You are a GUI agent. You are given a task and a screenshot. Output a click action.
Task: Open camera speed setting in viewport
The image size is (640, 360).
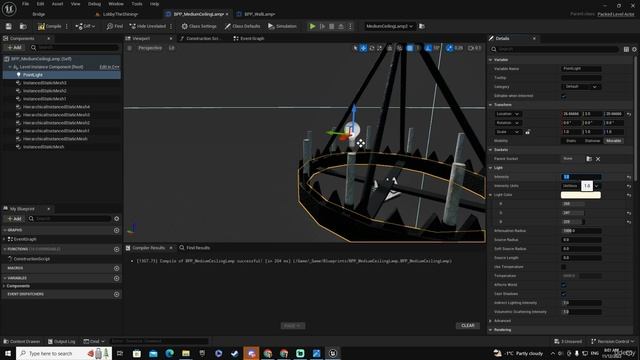coord(474,48)
